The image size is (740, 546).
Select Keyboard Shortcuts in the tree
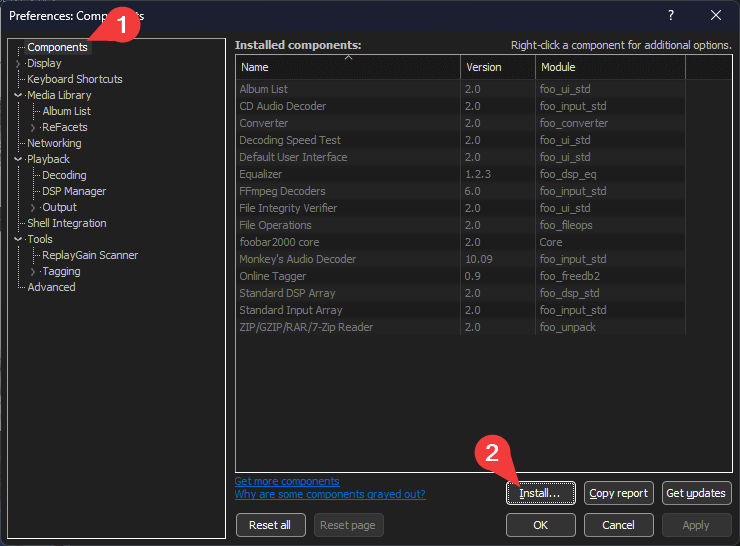(75, 79)
